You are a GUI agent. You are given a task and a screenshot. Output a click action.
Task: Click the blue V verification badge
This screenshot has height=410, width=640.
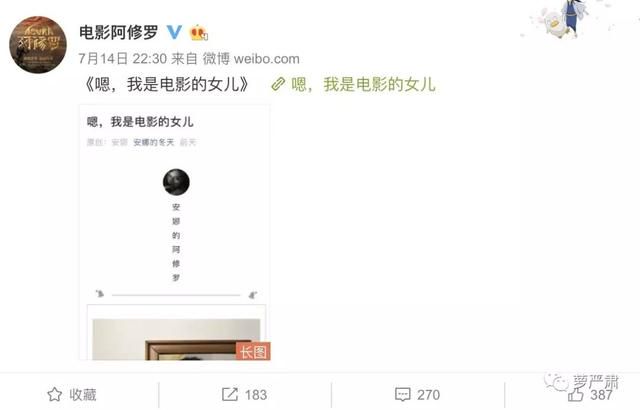point(174,32)
